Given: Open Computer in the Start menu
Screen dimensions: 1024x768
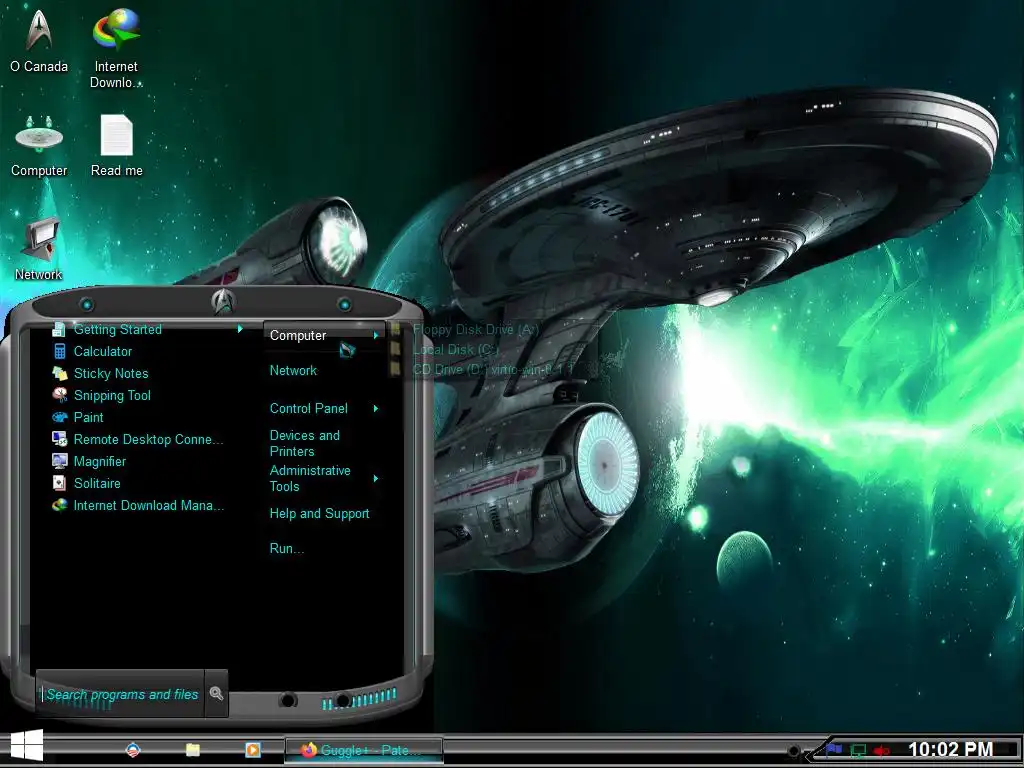Looking at the screenshot, I should tap(324, 336).
